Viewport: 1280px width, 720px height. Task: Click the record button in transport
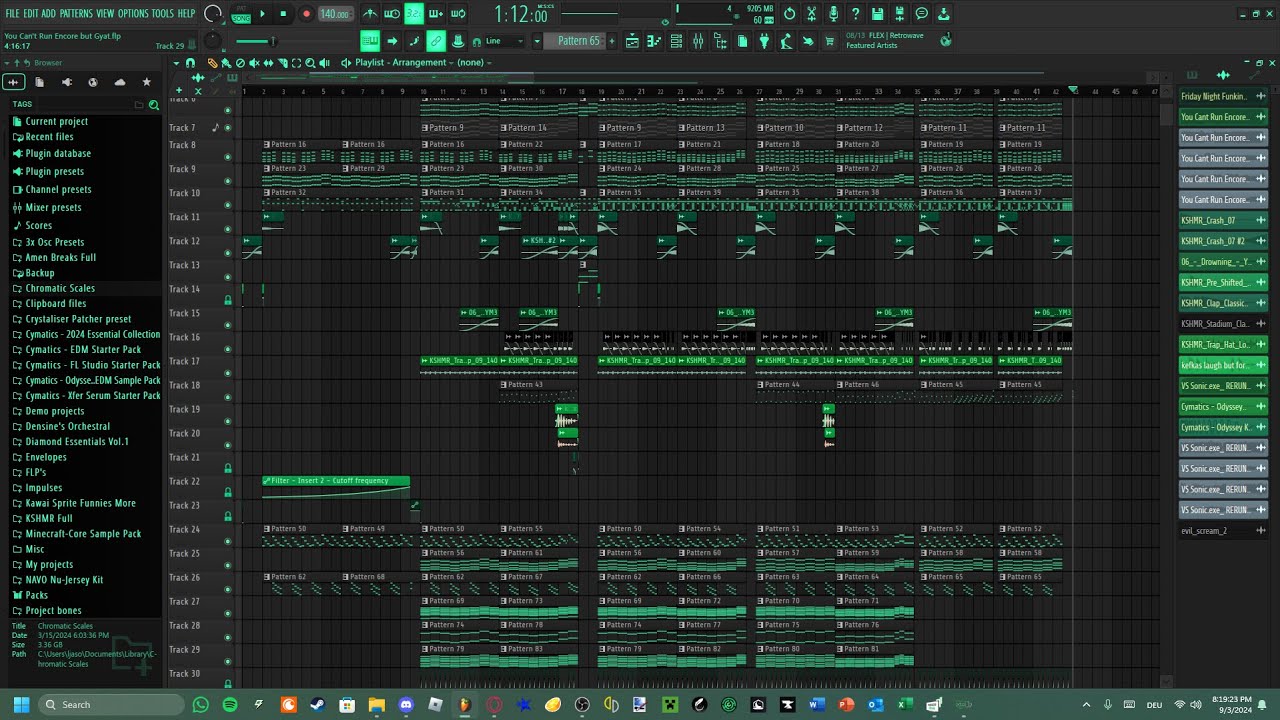pos(306,14)
